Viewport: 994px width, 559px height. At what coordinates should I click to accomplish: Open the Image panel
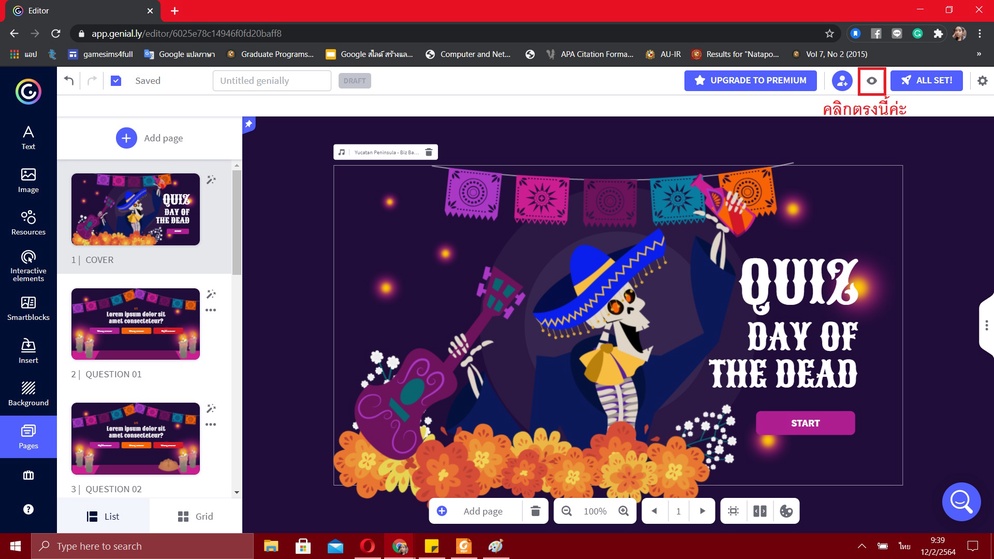click(x=28, y=180)
